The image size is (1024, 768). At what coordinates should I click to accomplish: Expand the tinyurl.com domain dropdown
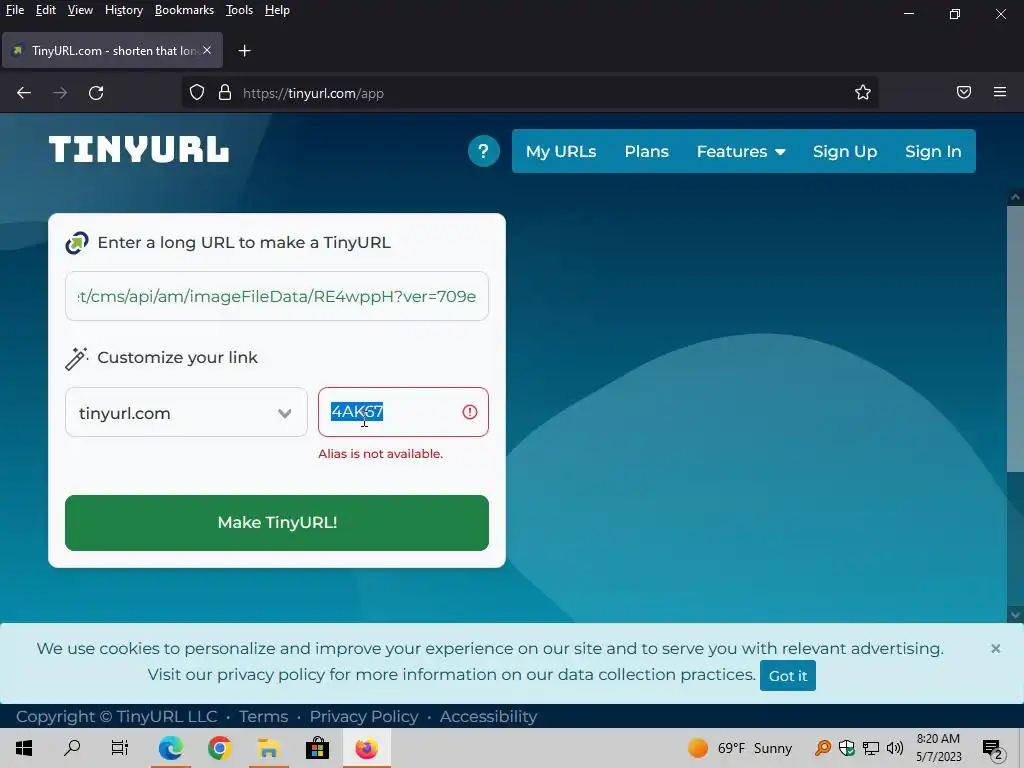[186, 413]
